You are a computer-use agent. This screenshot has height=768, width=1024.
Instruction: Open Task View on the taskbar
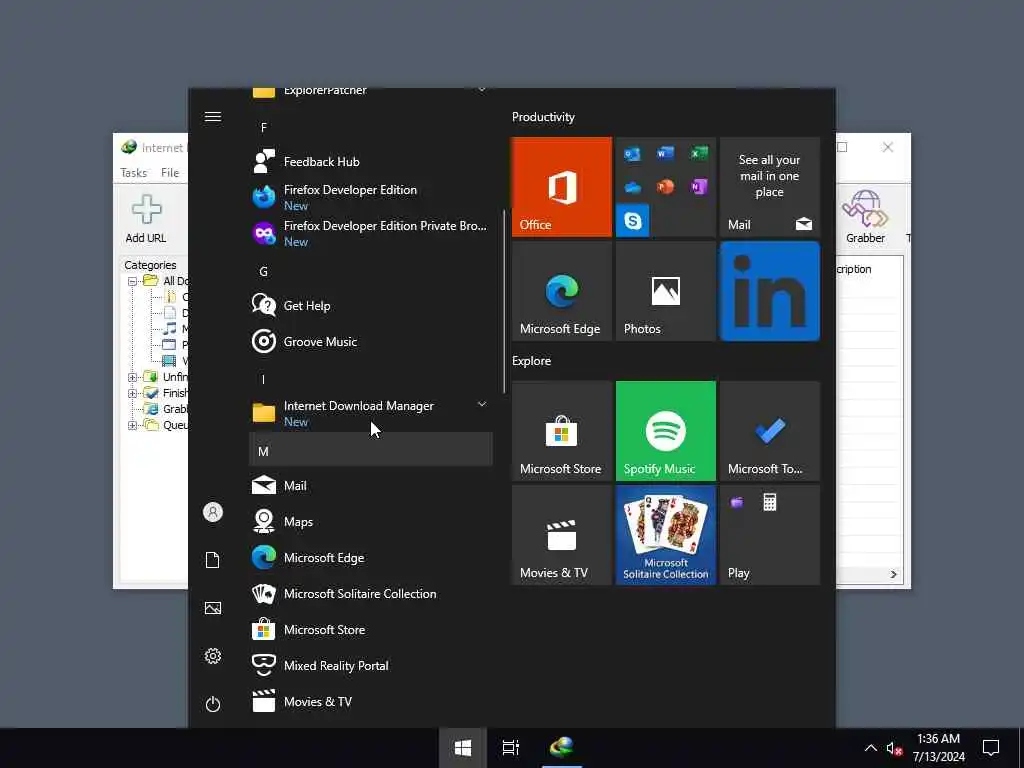click(511, 748)
